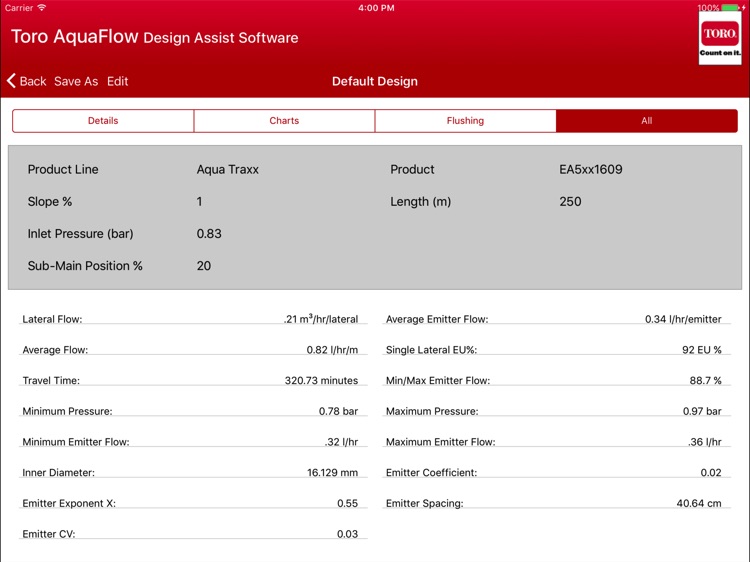The height and width of the screenshot is (562, 750).
Task: Tap the Product Line label
Action: pyautogui.click(x=63, y=169)
